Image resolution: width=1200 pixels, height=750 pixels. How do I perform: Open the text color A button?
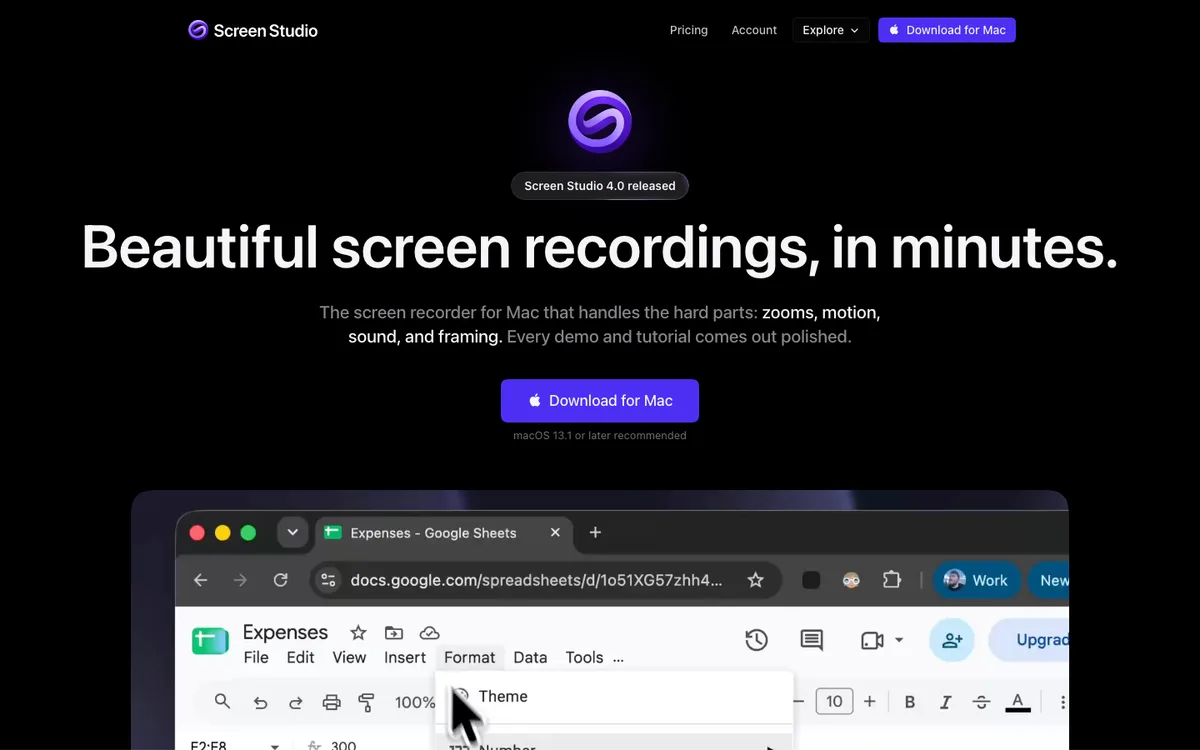click(1018, 702)
